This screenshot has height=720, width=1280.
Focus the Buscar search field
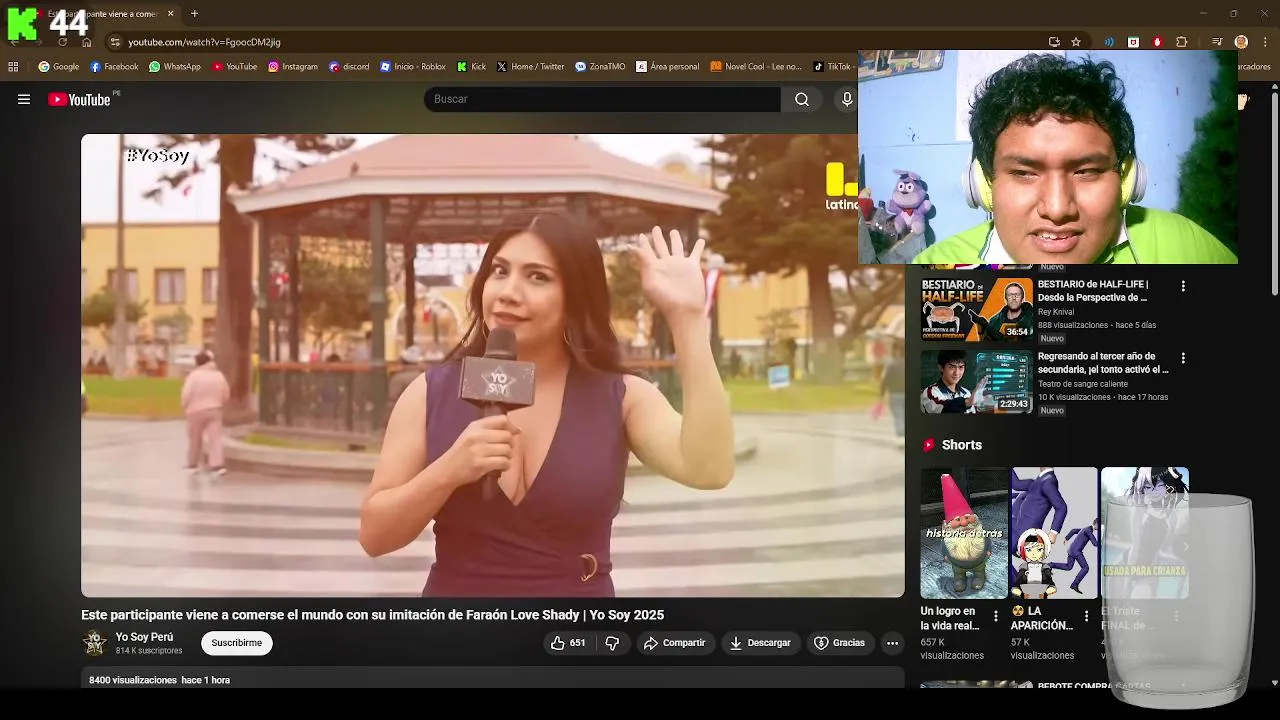(x=602, y=99)
